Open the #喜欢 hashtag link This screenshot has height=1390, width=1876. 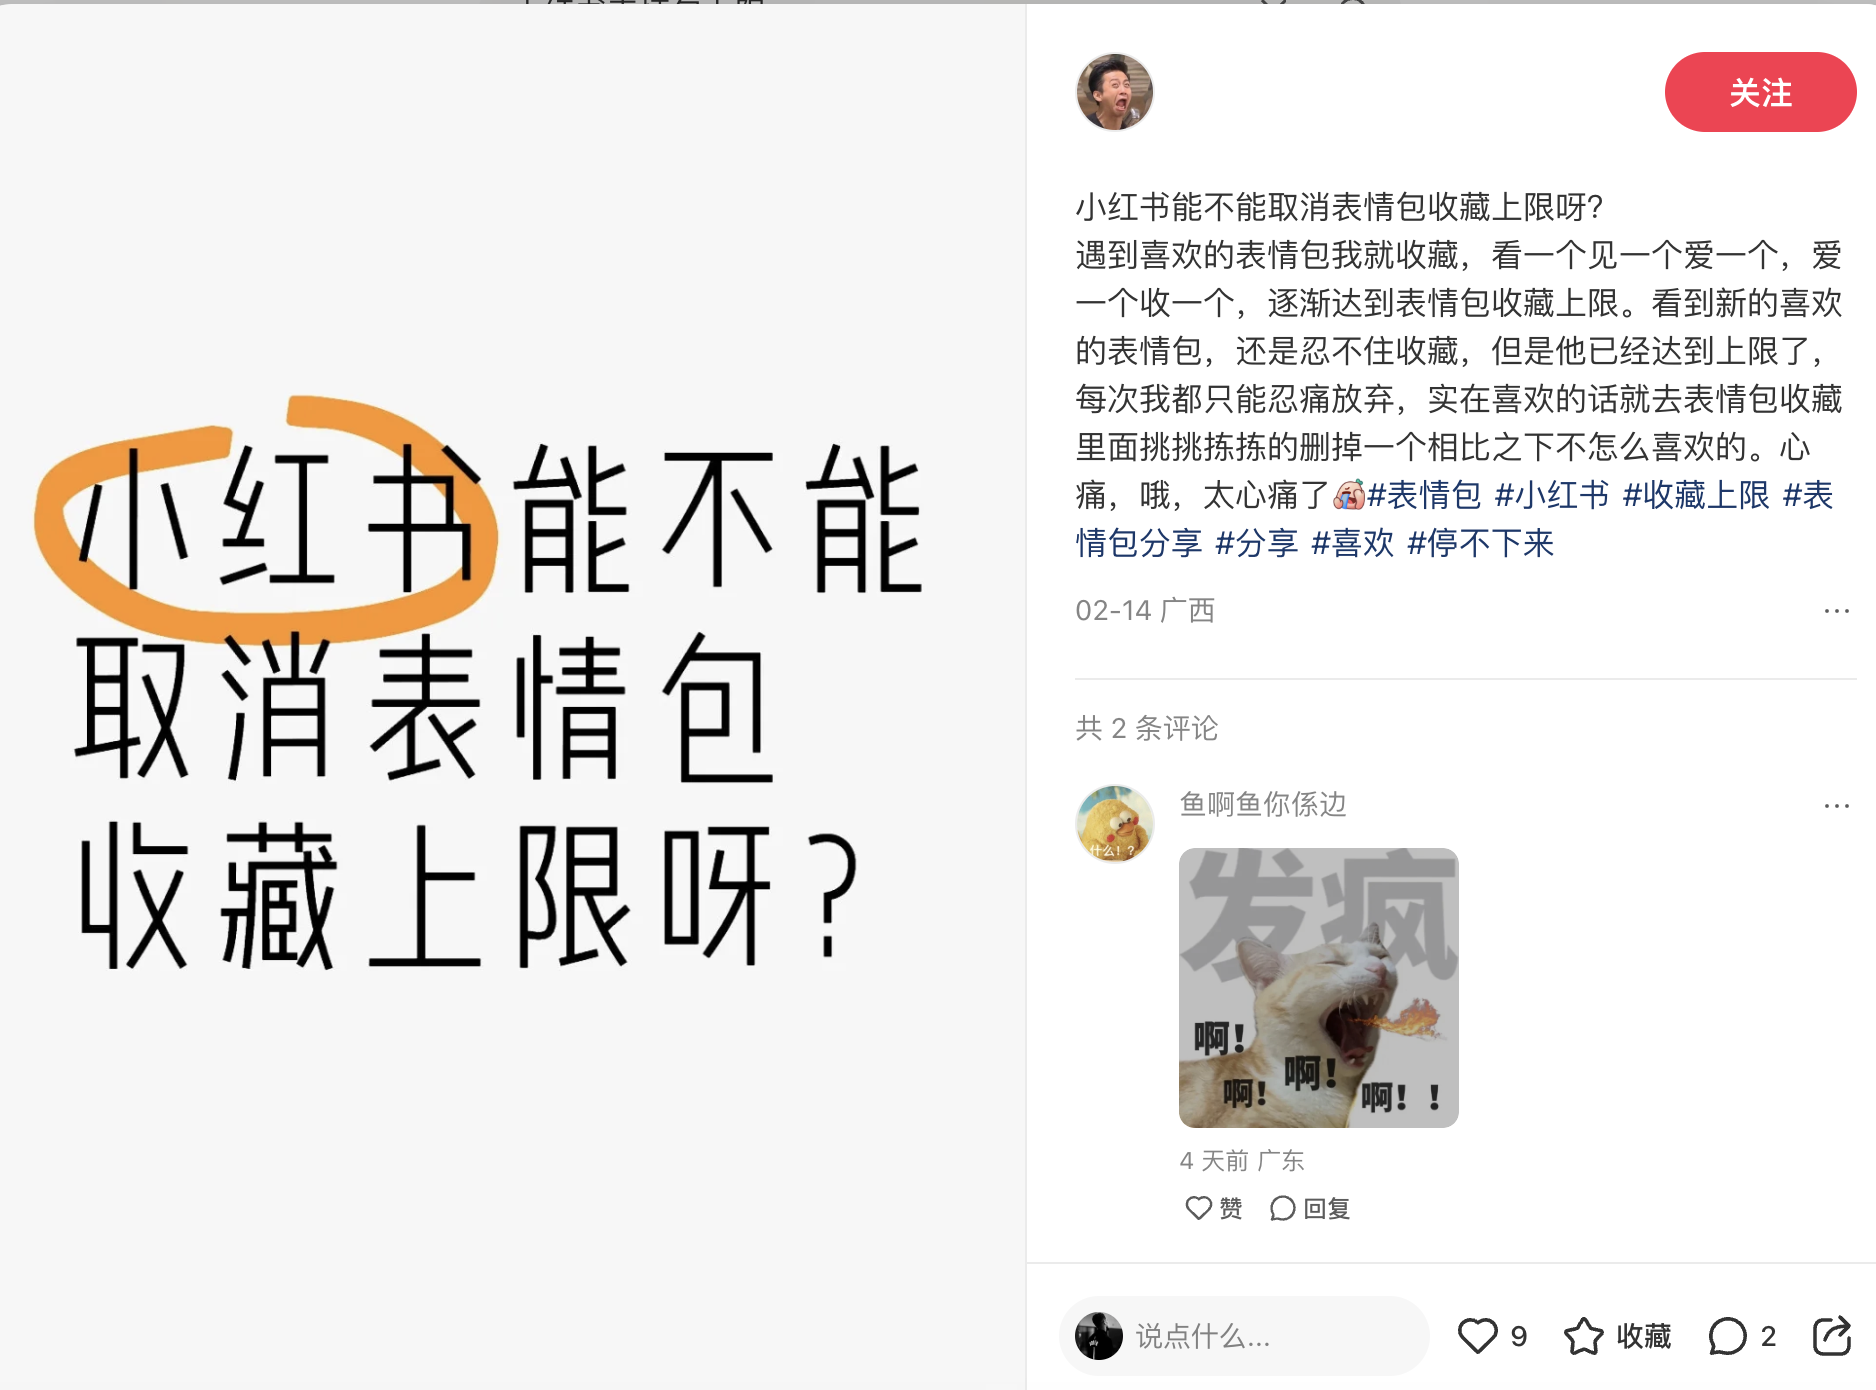point(1353,543)
